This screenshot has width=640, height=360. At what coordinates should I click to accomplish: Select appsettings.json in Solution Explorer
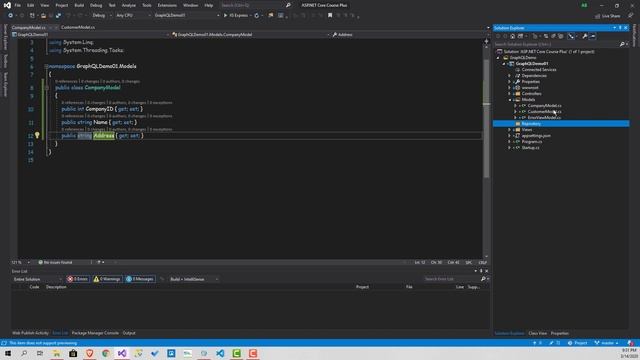coord(536,136)
